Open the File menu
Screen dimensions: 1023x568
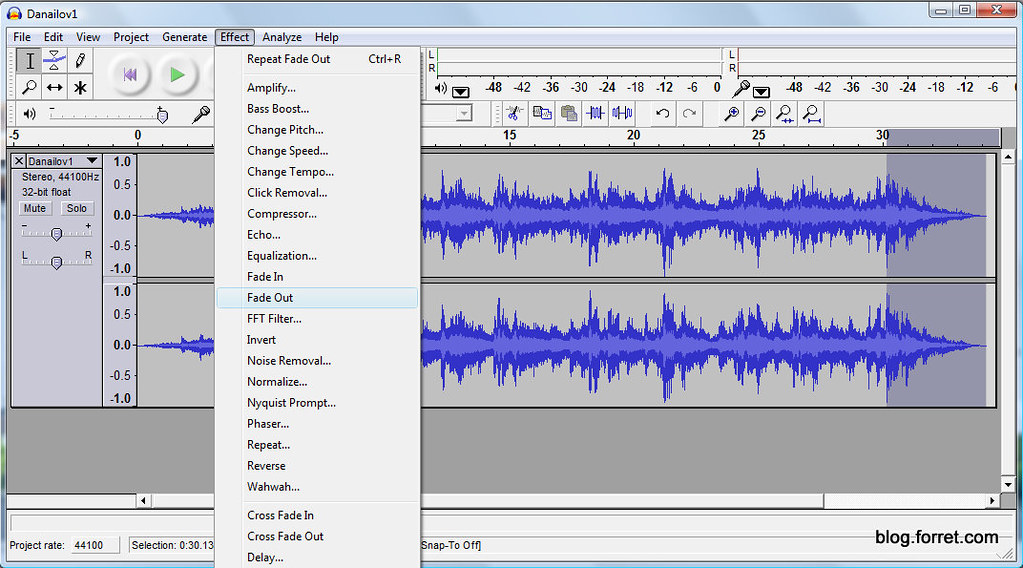pyautogui.click(x=22, y=37)
